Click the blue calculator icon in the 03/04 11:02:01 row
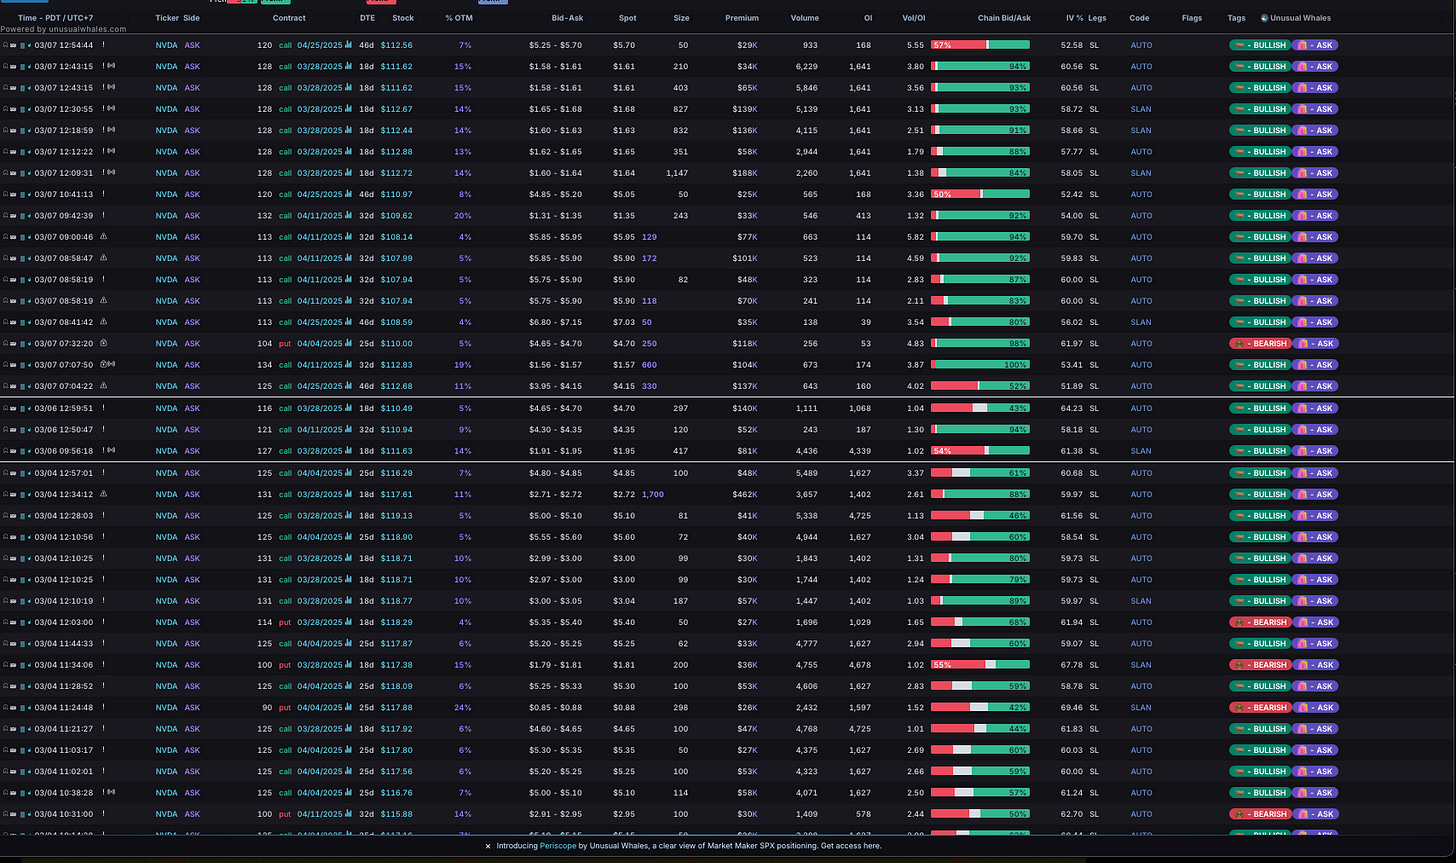This screenshot has height=863, width=1456. (x=21, y=771)
